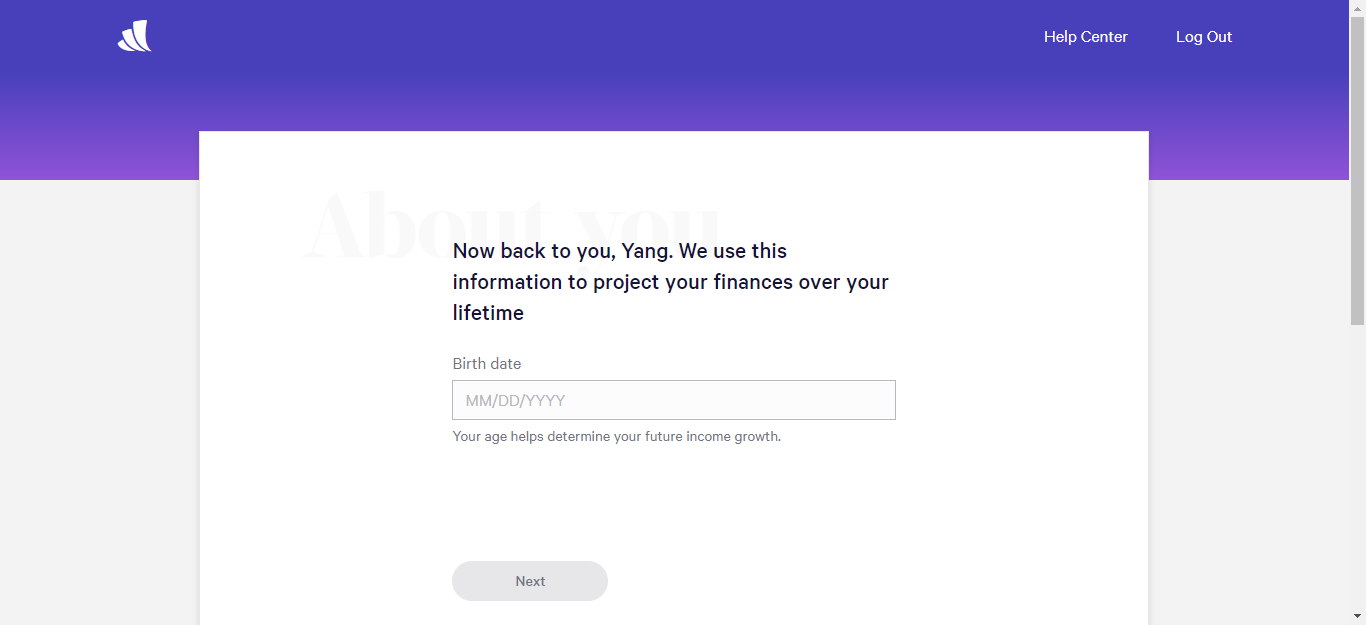Click the "Birth date" field label
The height and width of the screenshot is (625, 1366).
[487, 364]
